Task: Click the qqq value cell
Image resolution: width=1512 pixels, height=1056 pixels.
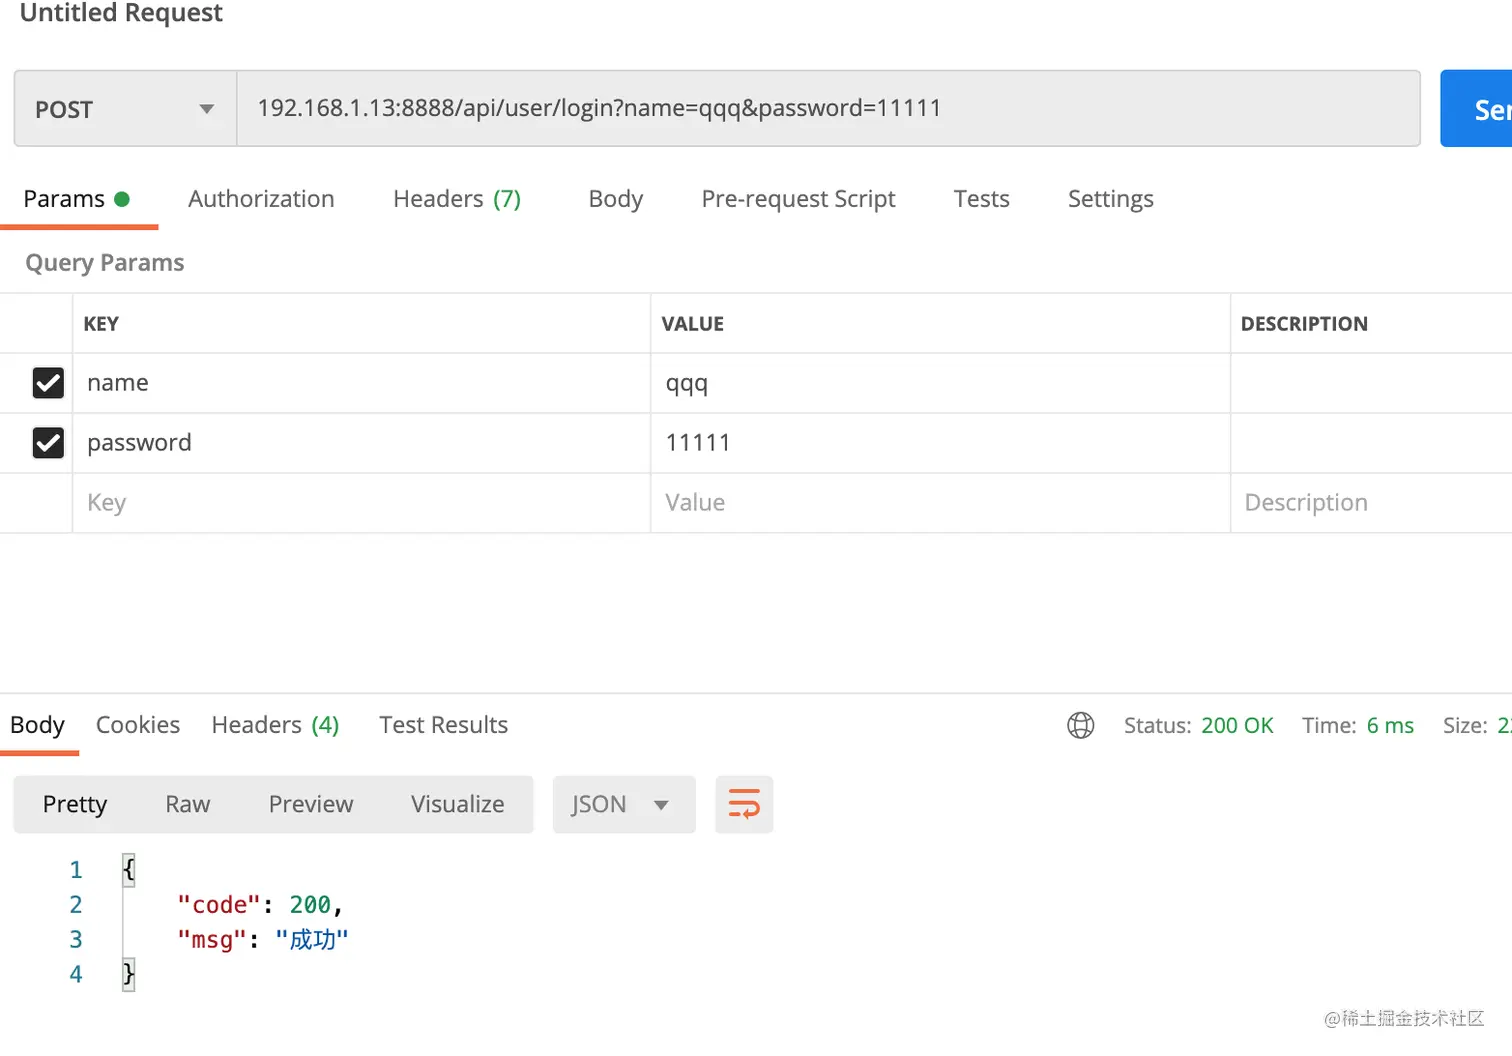Action: click(x=940, y=383)
